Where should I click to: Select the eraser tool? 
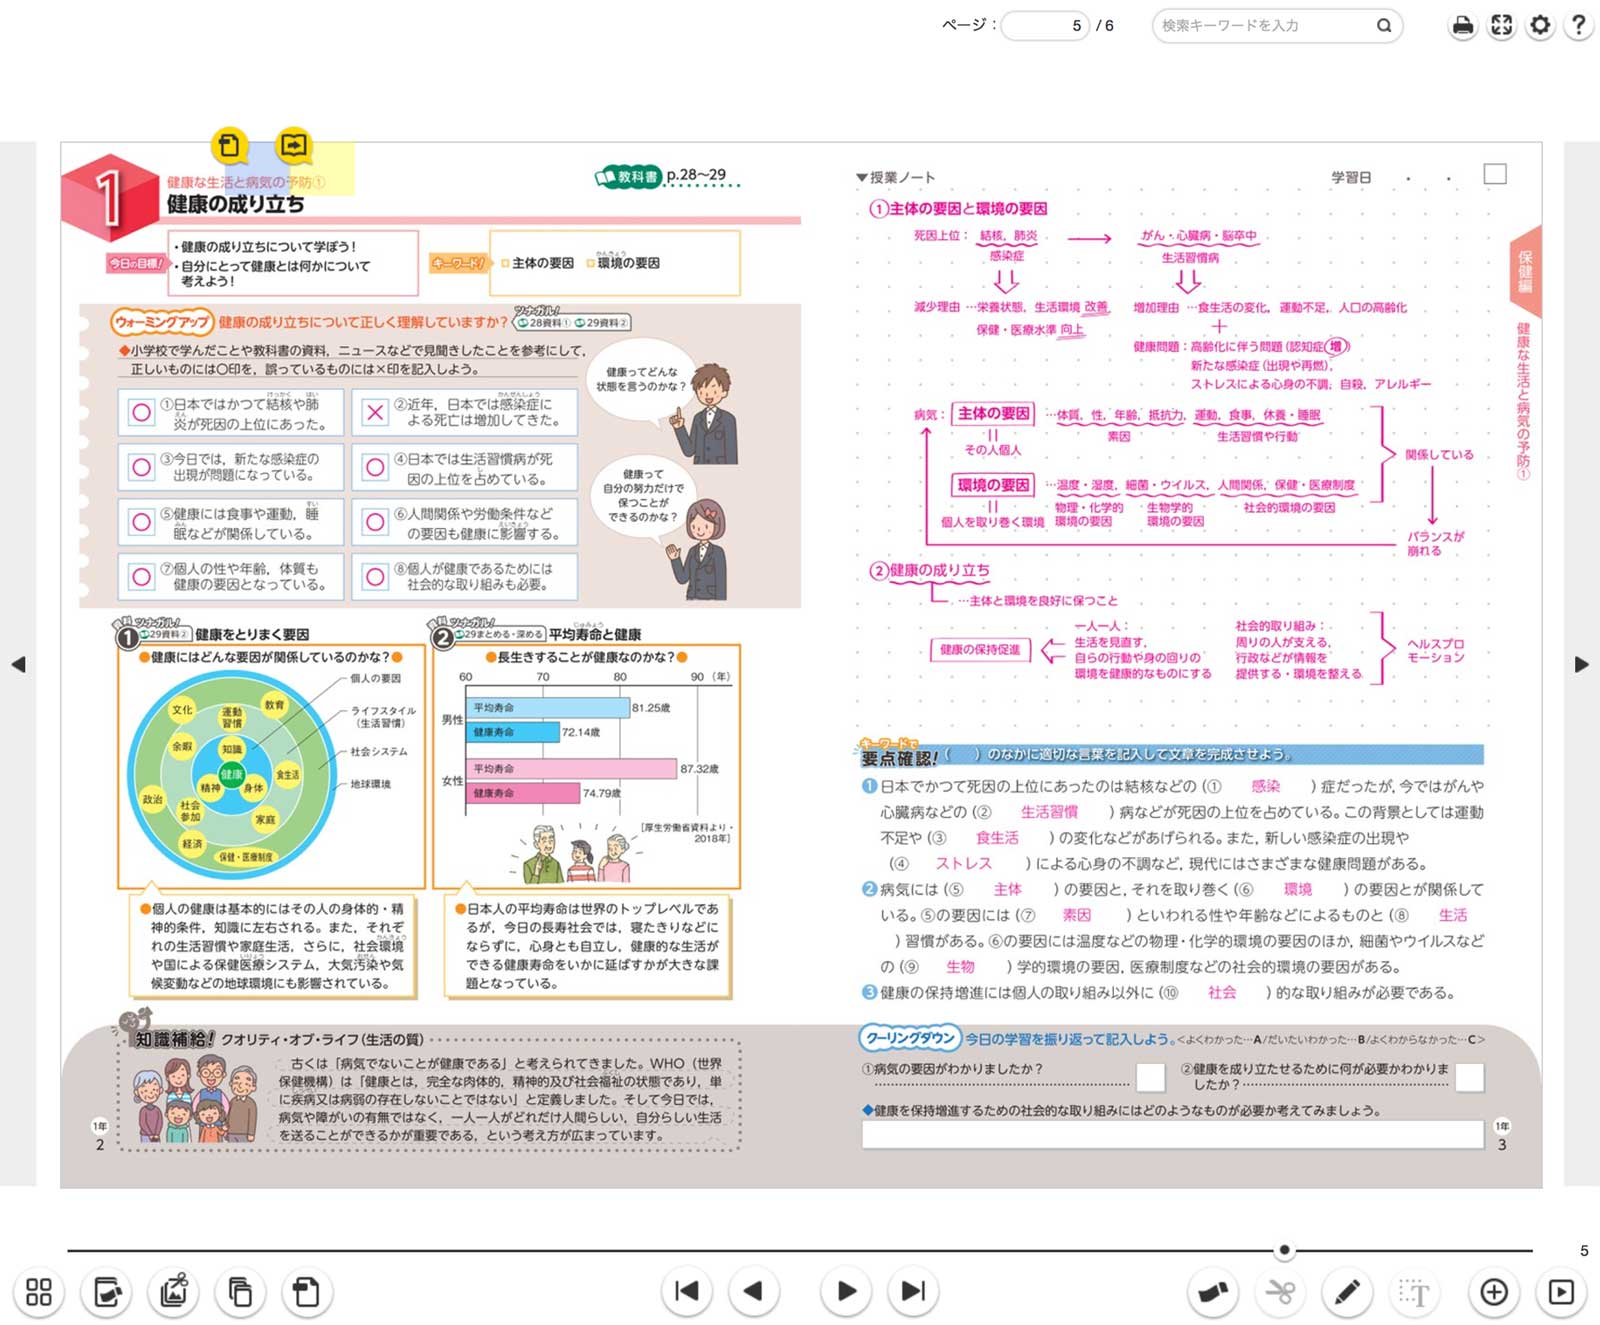[1213, 1292]
